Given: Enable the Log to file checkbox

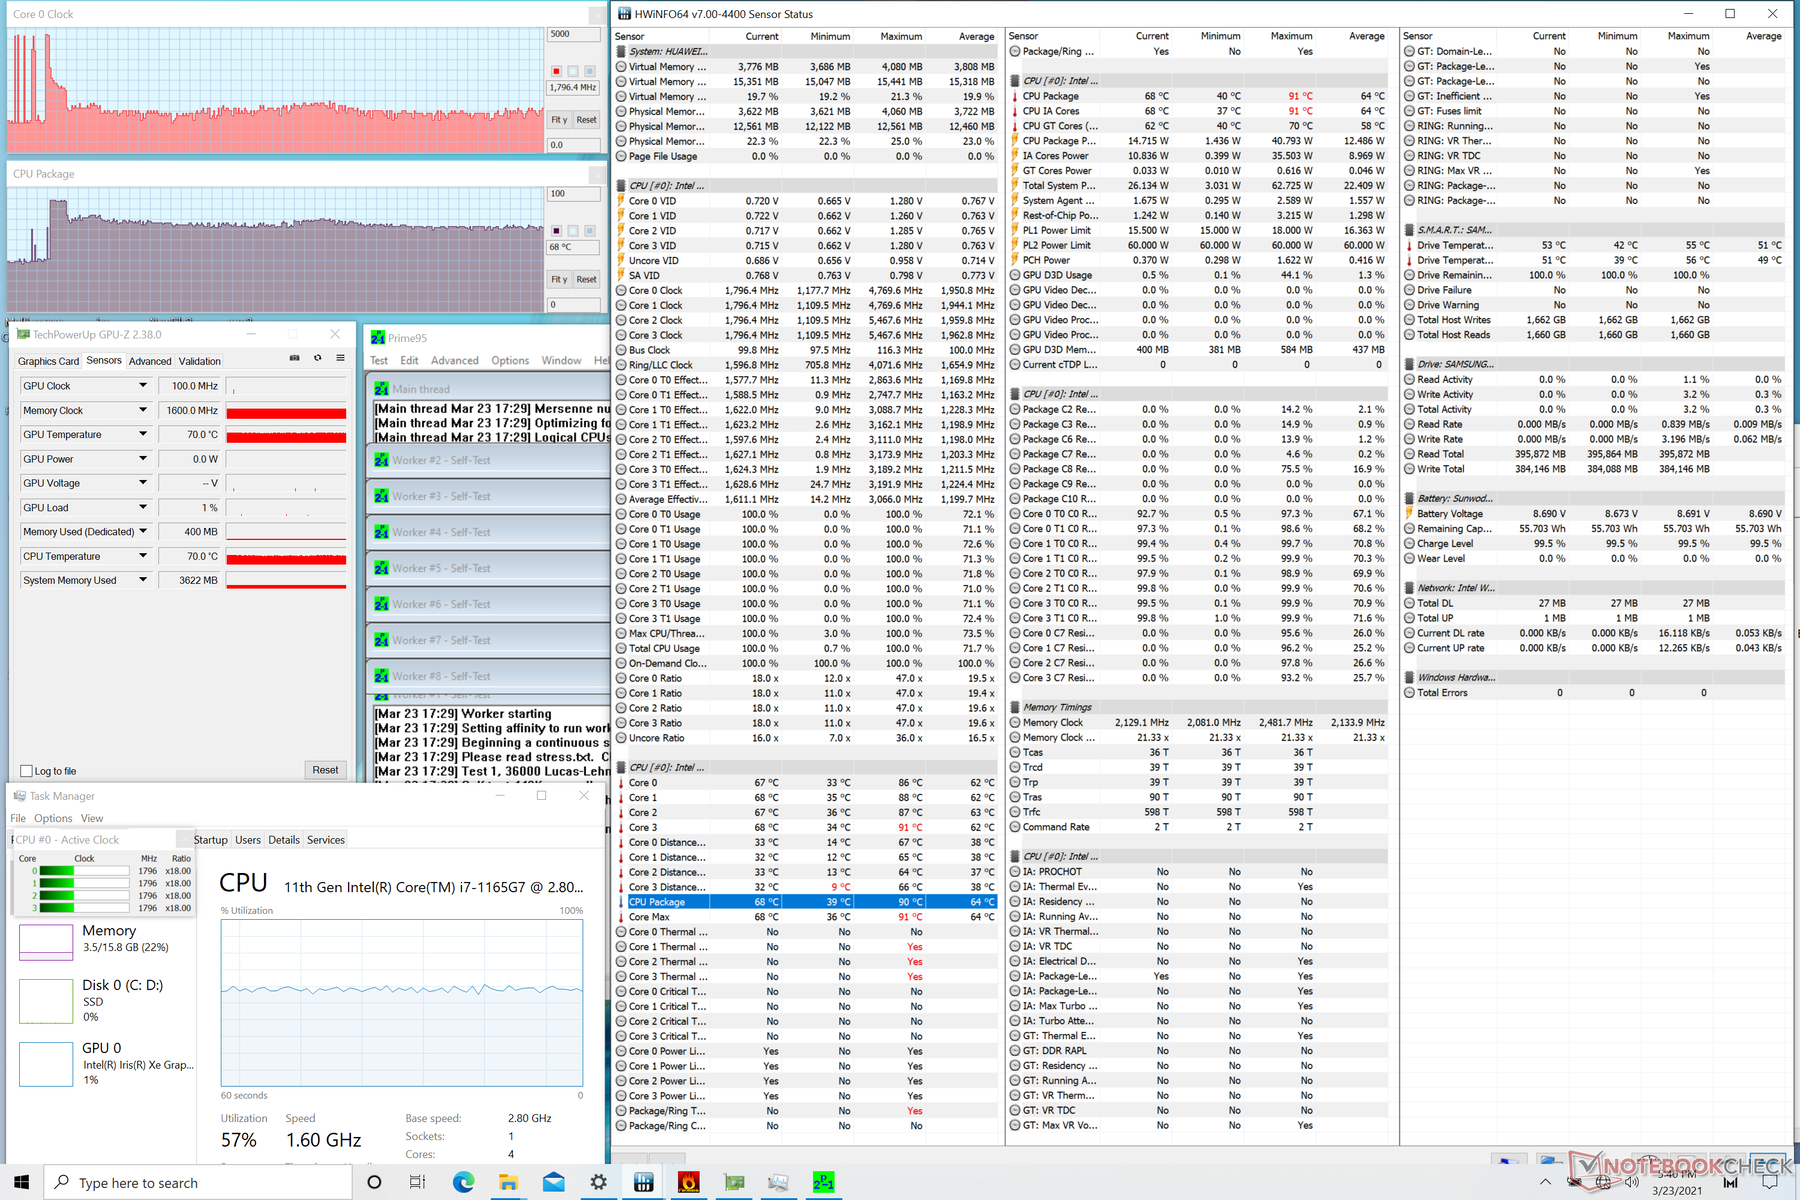Looking at the screenshot, I should tap(27, 771).
